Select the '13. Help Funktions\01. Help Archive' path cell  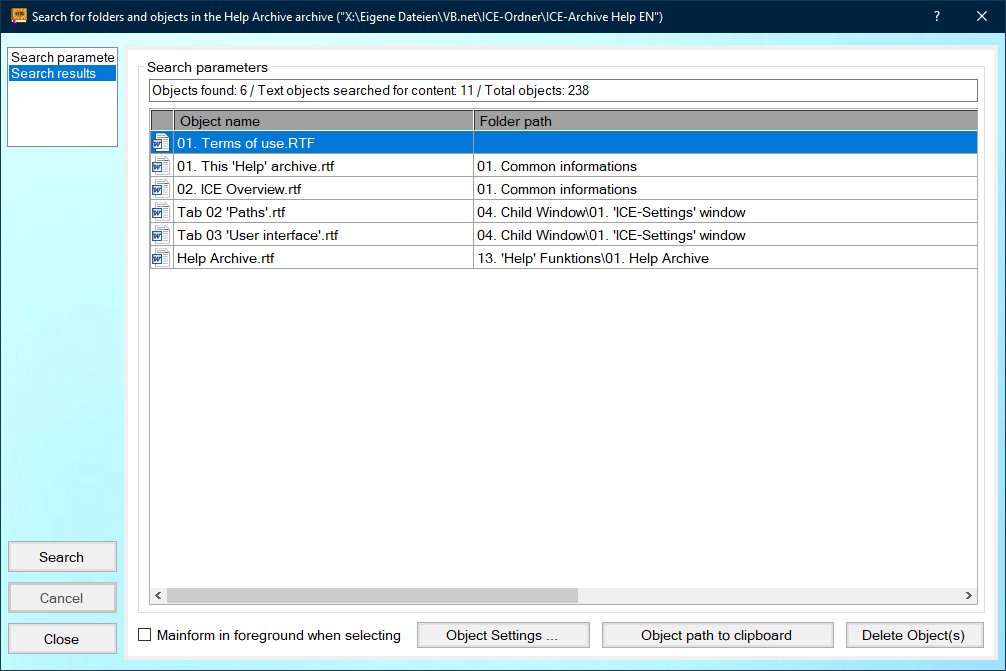tap(724, 258)
